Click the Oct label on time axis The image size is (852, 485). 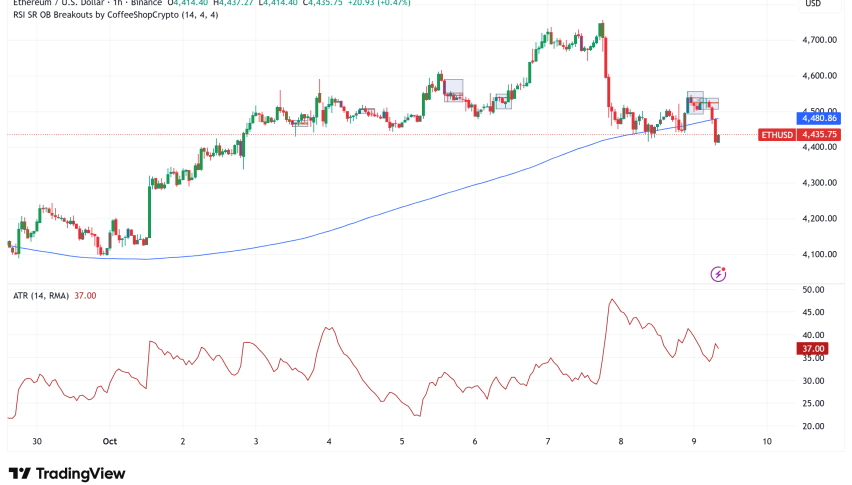tap(110, 440)
